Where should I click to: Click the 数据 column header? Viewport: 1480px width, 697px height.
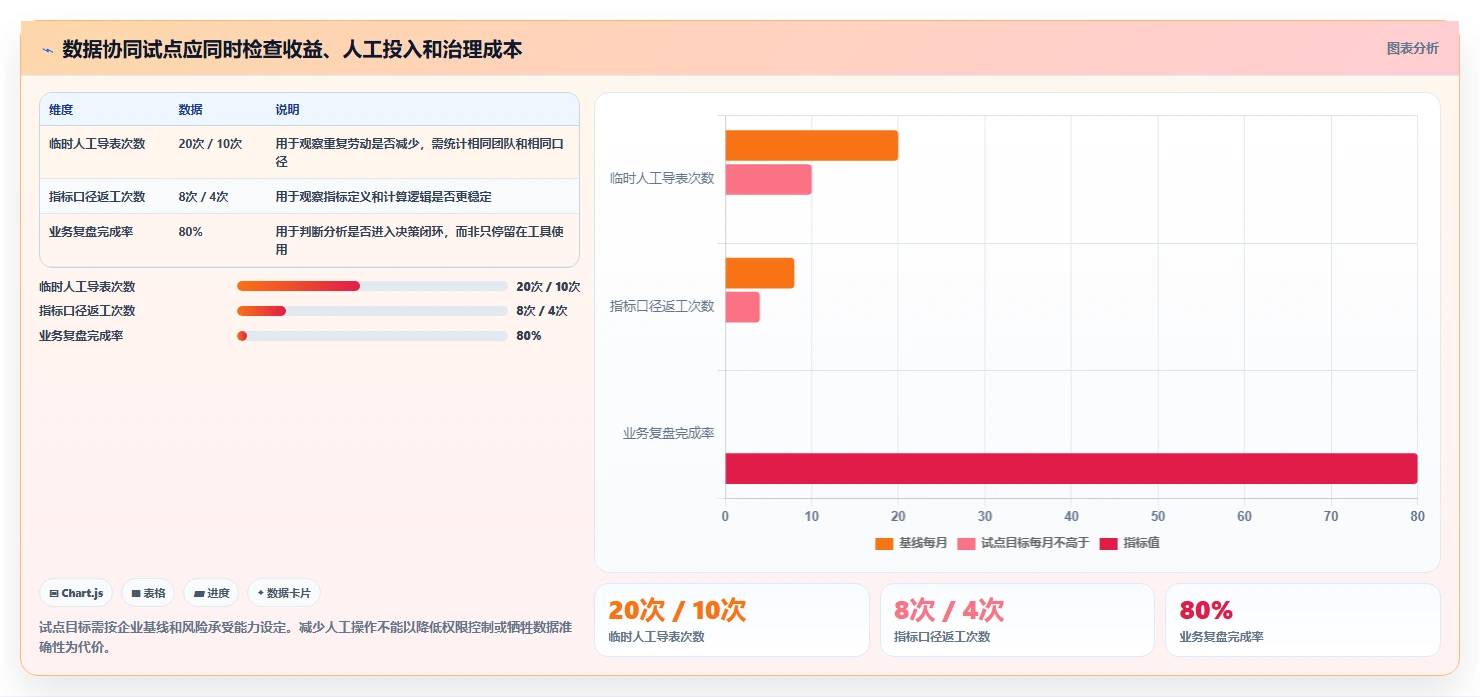pyautogui.click(x=190, y=110)
